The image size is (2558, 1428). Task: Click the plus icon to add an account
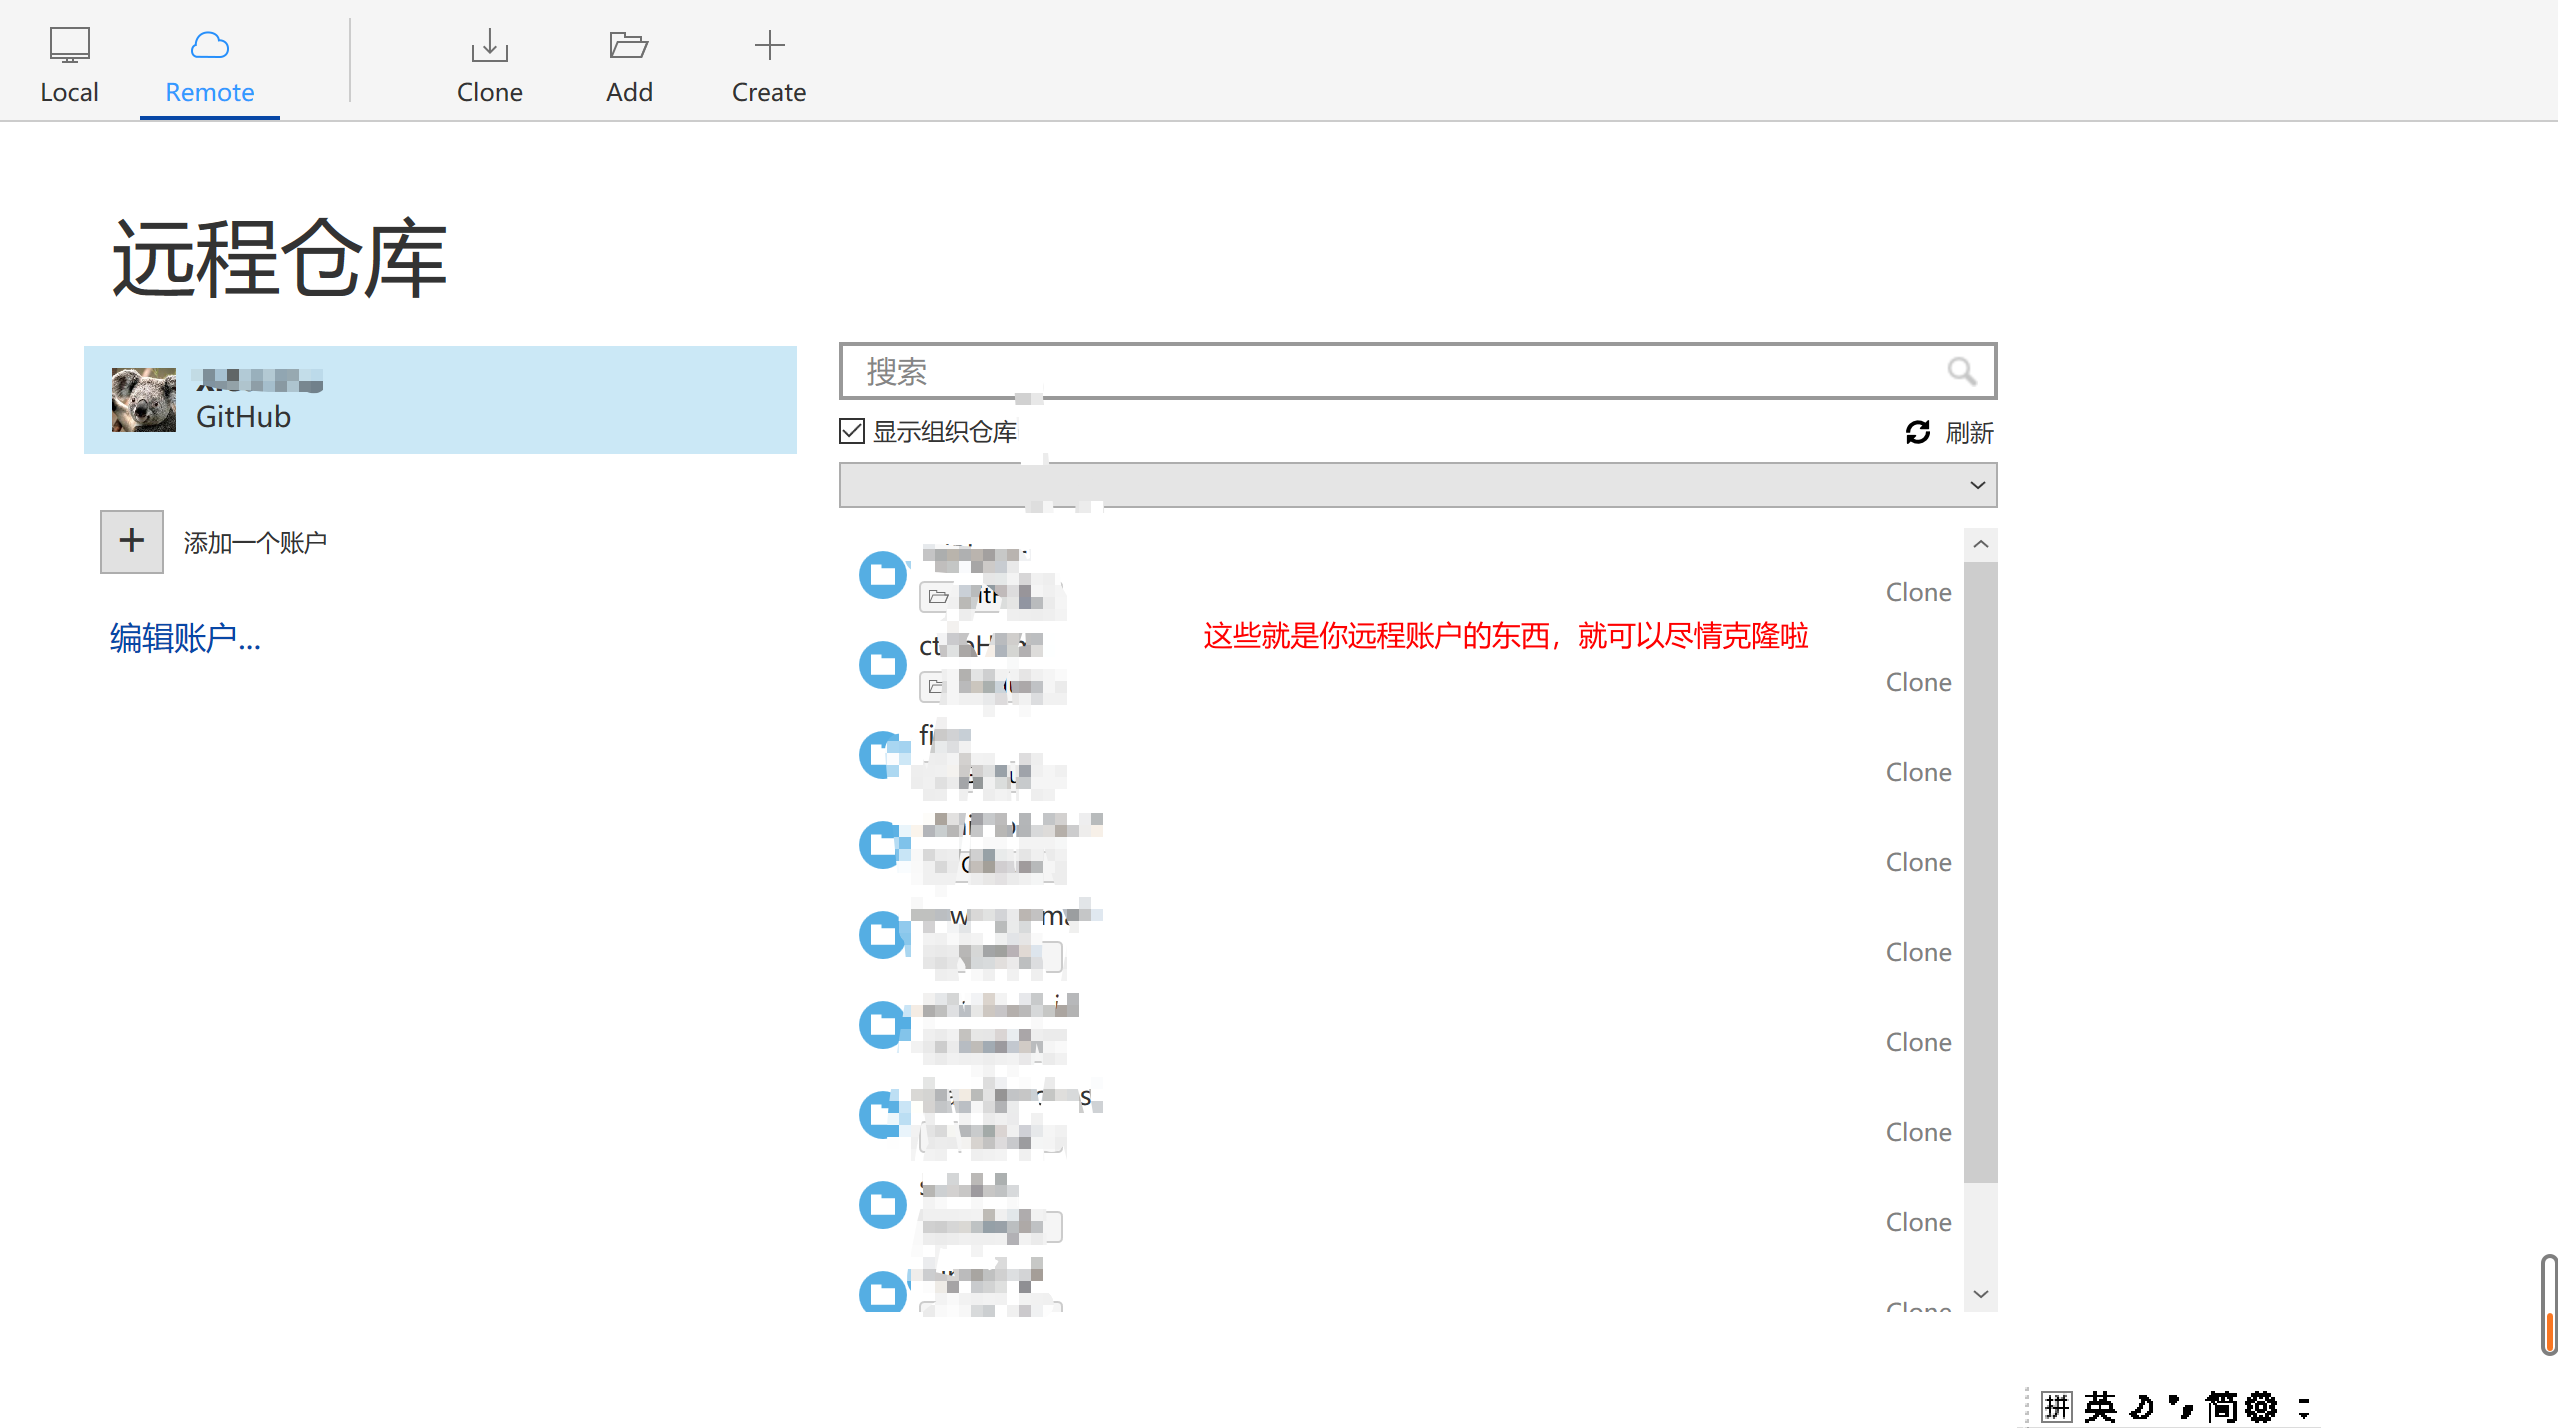132,541
